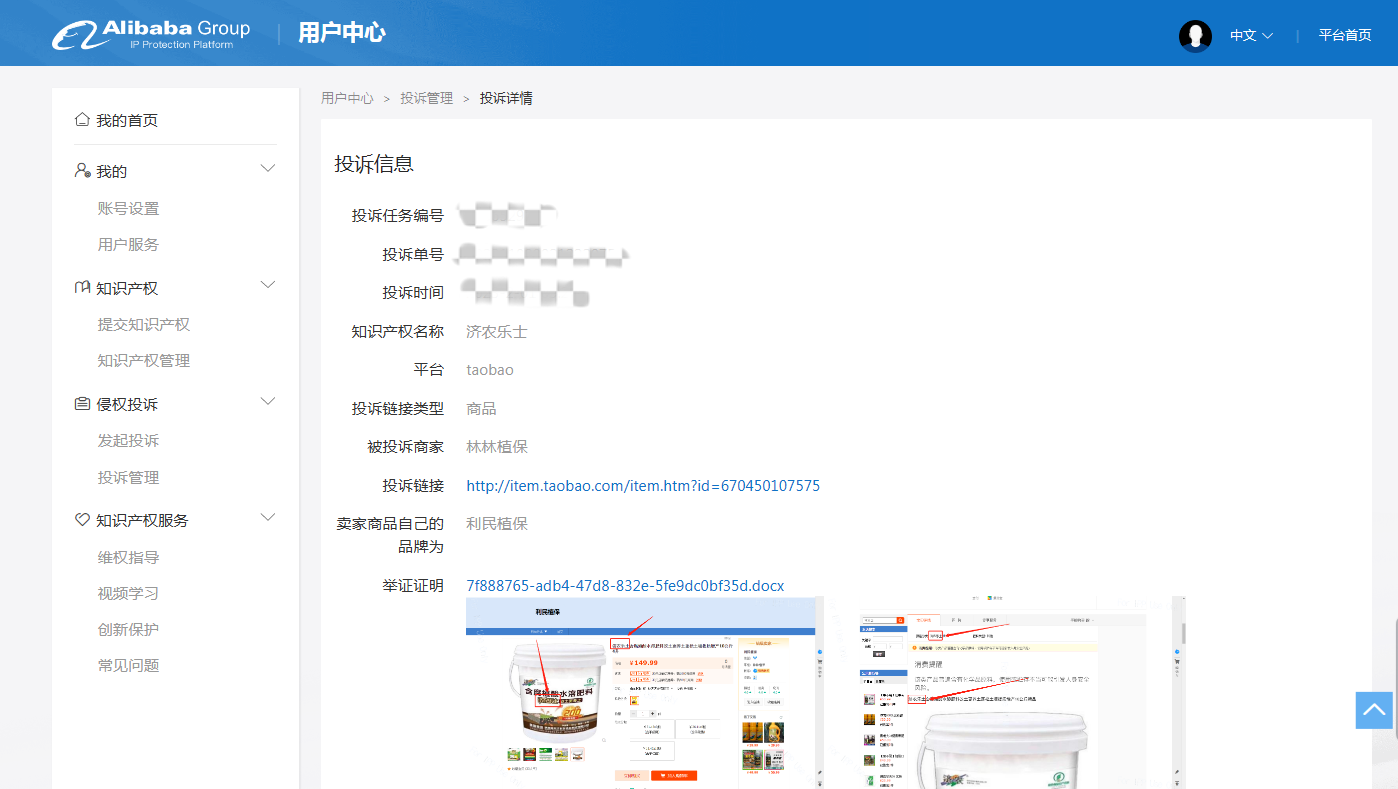Click the 商品 link type value
This screenshot has height=789, width=1398.
(x=481, y=409)
